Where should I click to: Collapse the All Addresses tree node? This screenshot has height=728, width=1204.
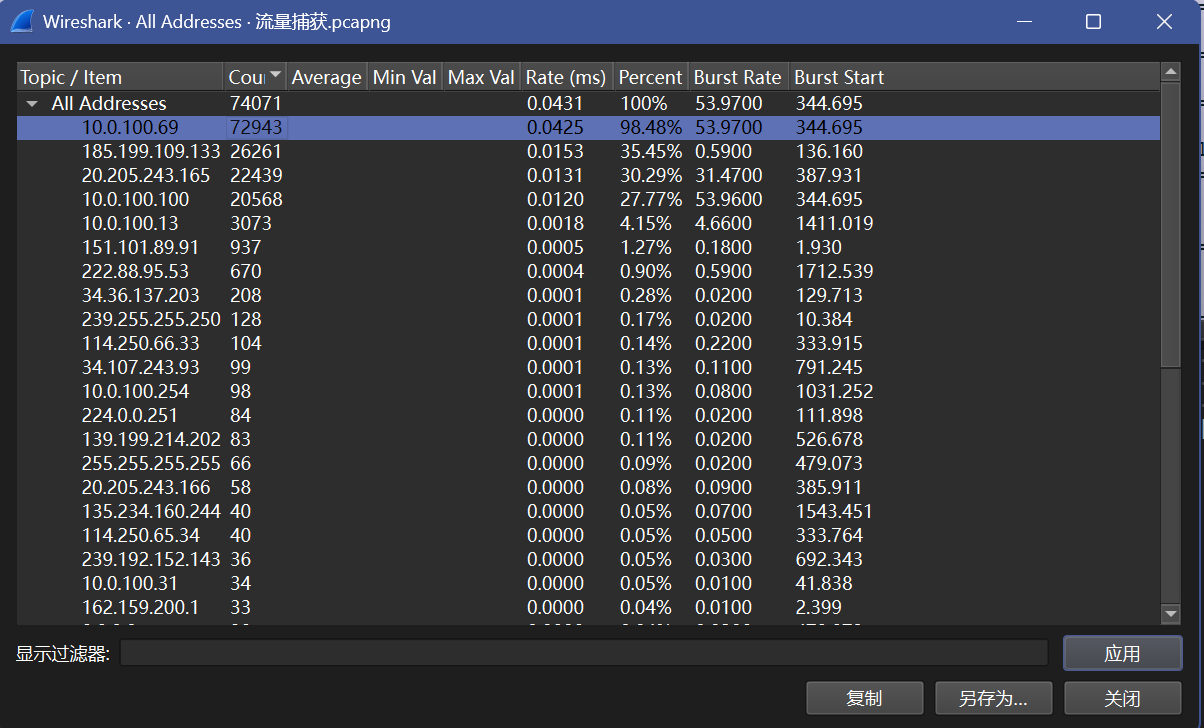(x=32, y=104)
